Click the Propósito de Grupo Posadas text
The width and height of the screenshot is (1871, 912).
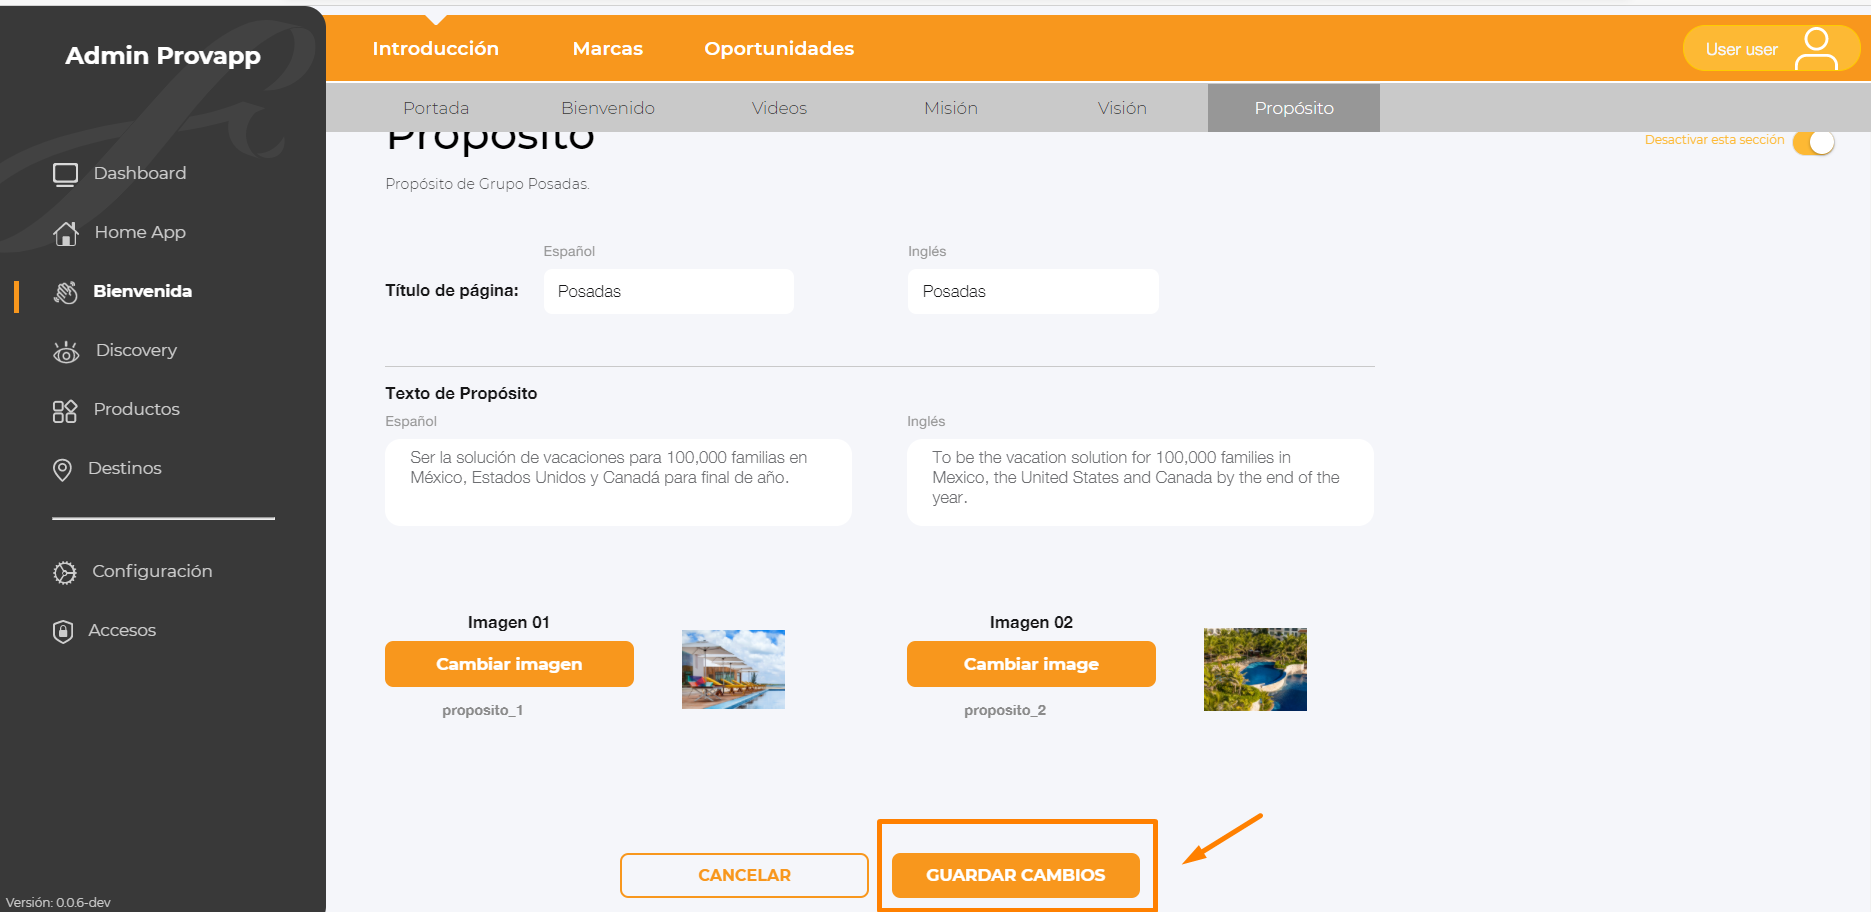coord(488,184)
